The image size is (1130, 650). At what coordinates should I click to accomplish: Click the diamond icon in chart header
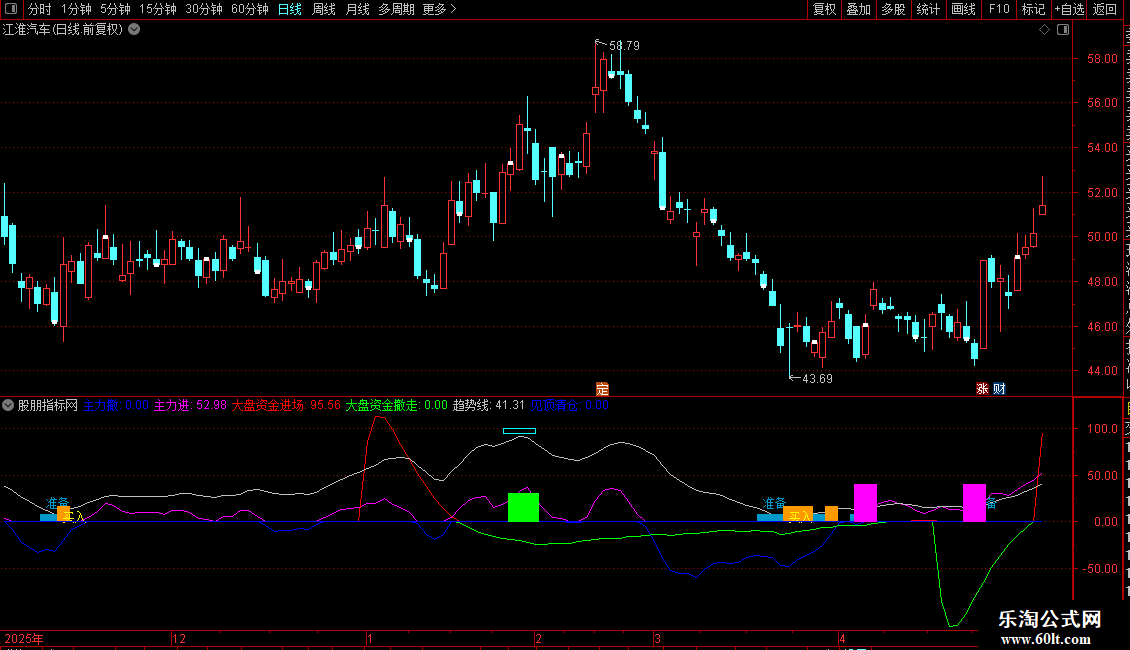pyautogui.click(x=1044, y=30)
